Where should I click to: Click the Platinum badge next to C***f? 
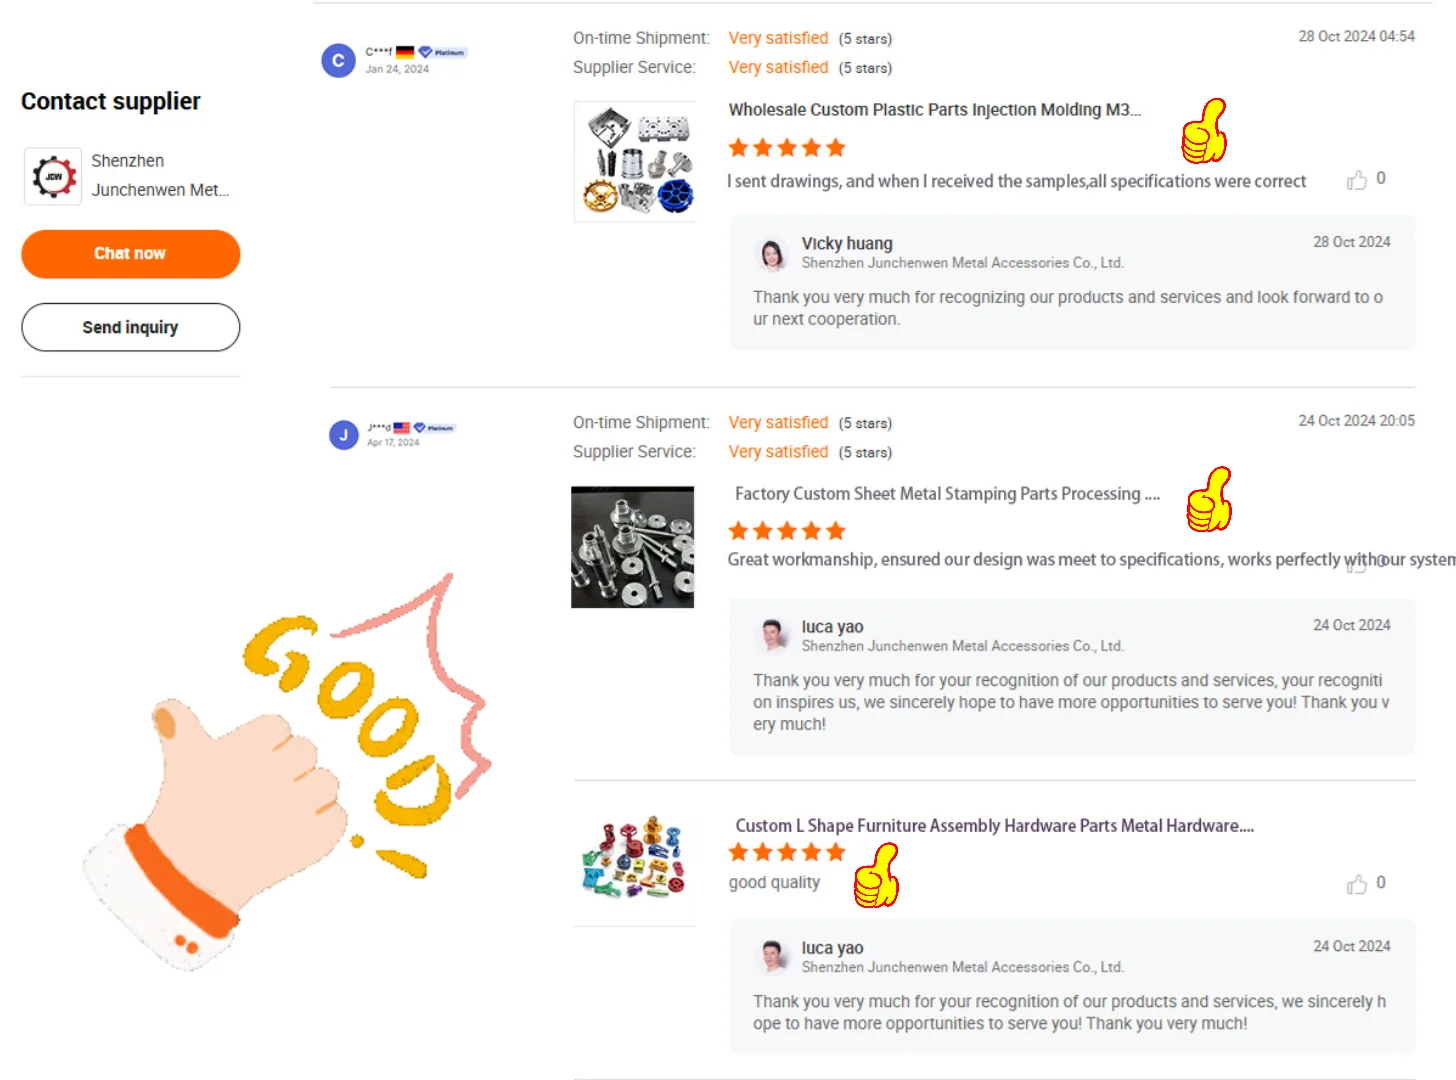coord(442,52)
